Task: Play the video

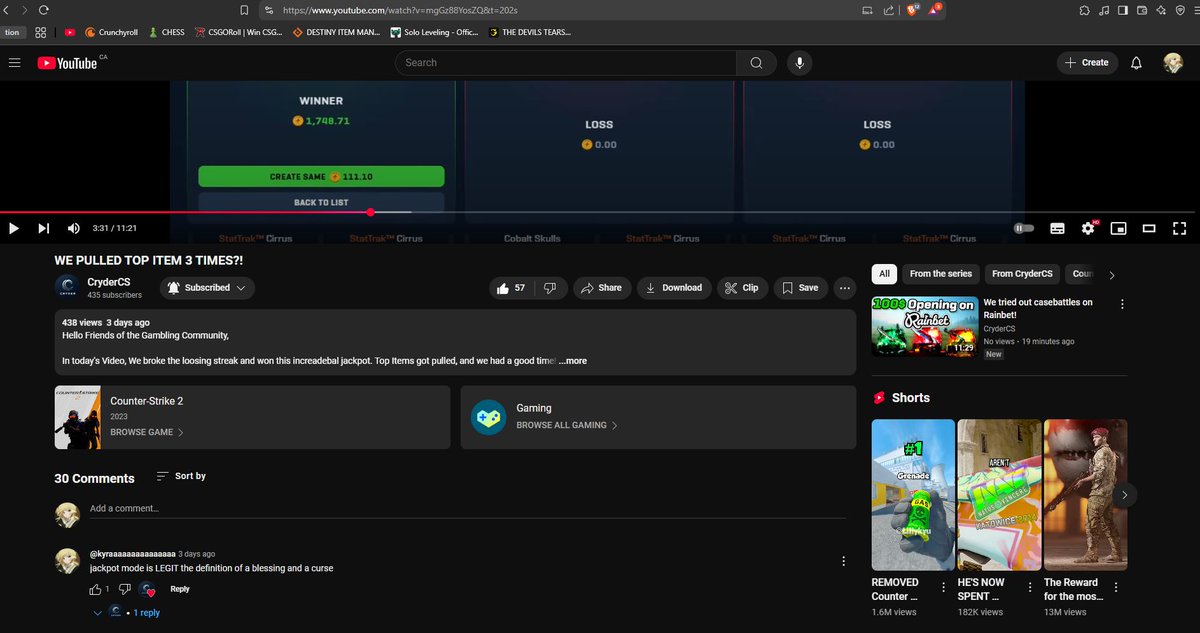Action: pos(14,228)
